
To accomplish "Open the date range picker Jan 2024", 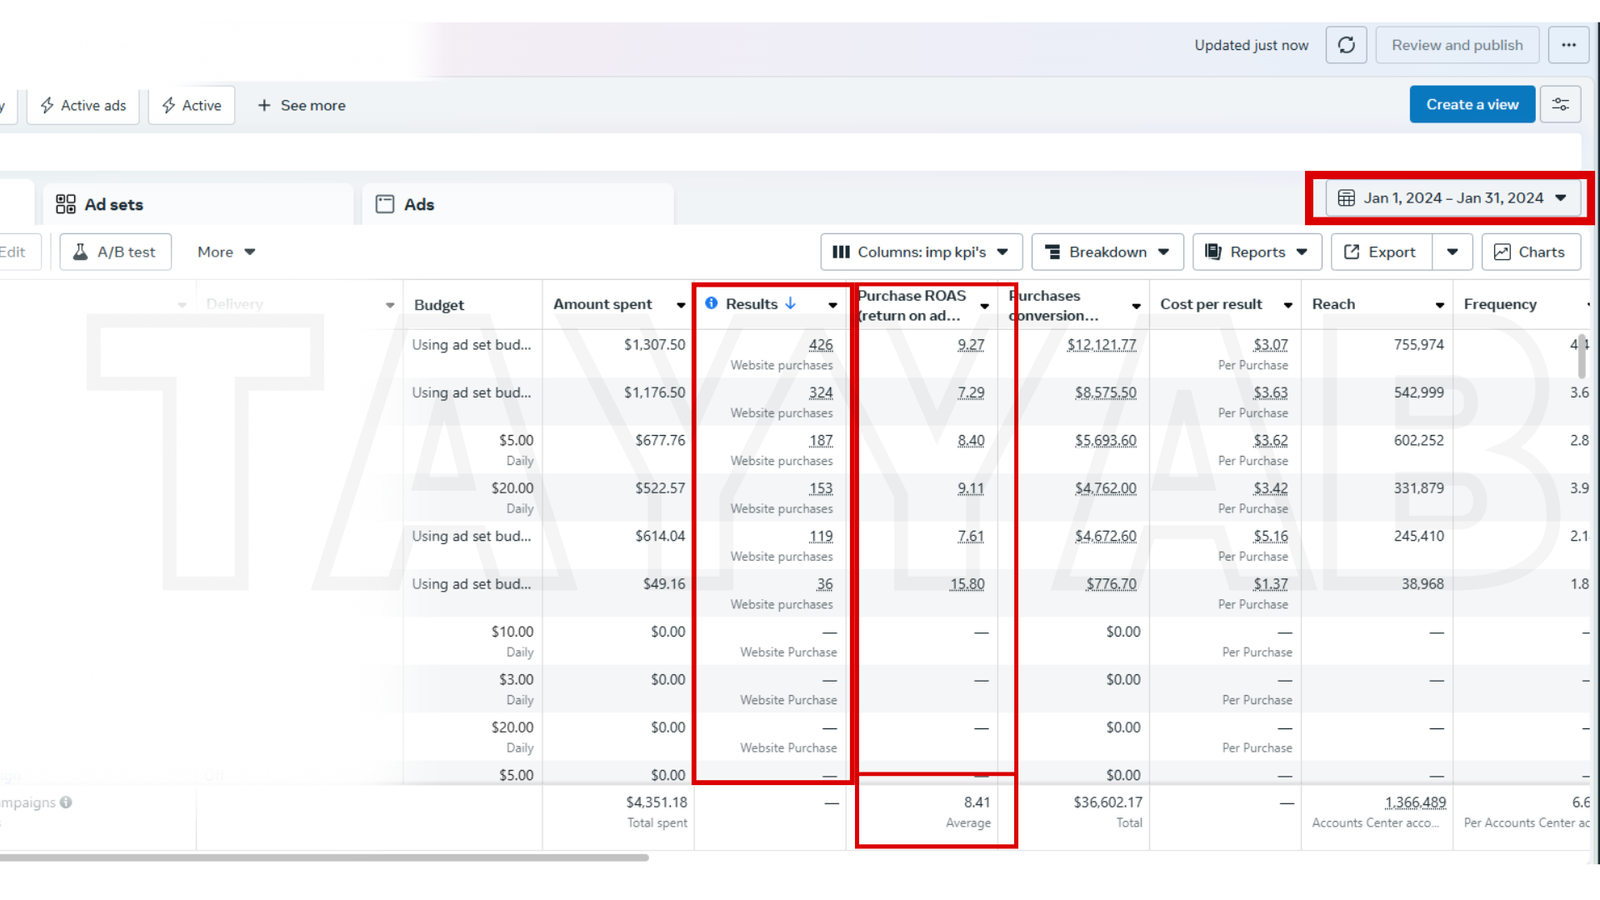I will point(1452,198).
